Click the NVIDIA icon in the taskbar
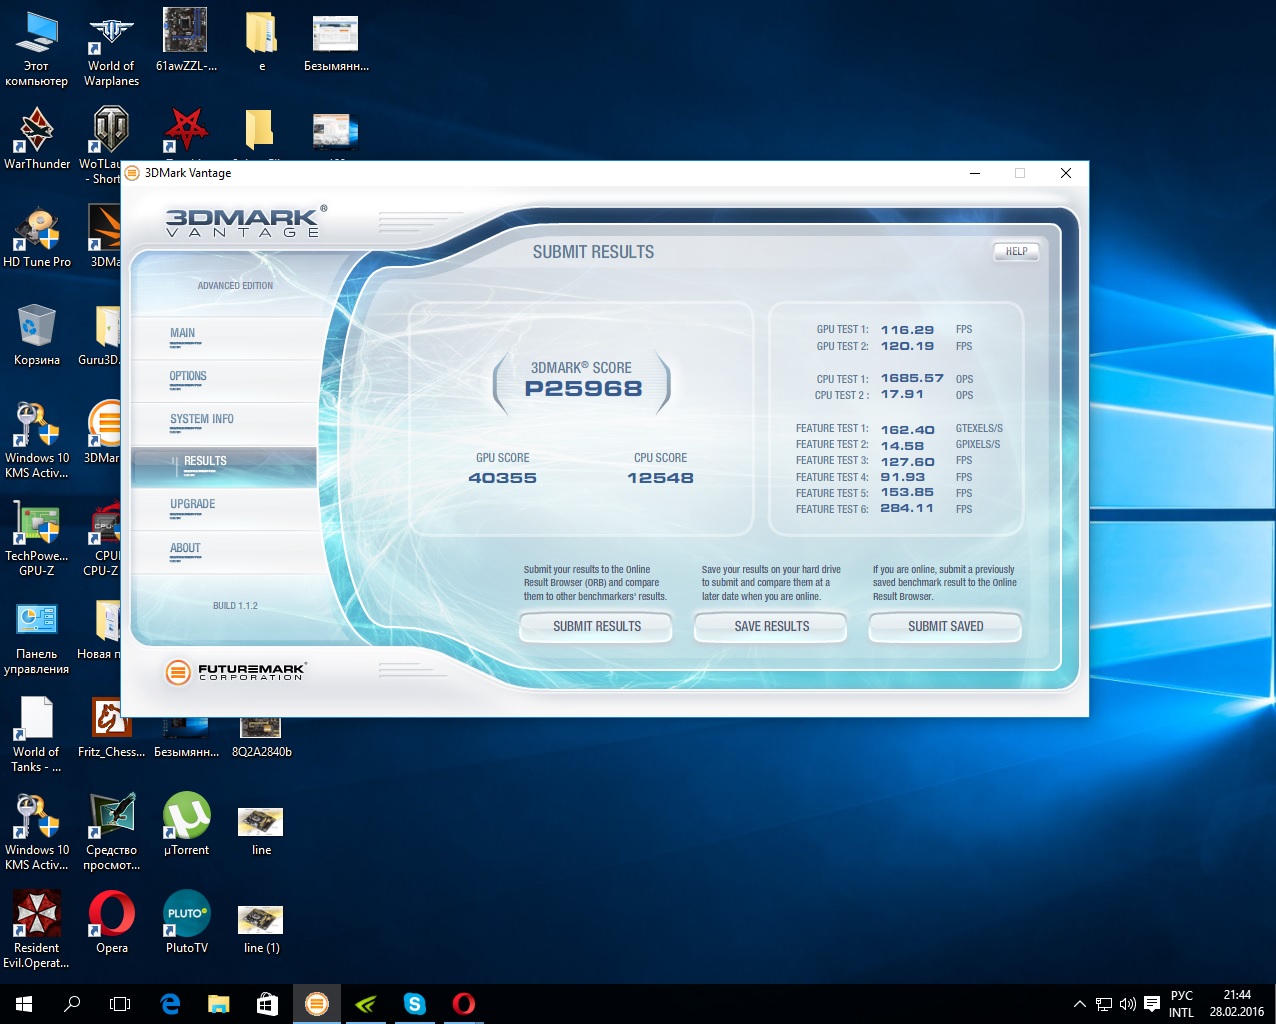 [x=366, y=1004]
